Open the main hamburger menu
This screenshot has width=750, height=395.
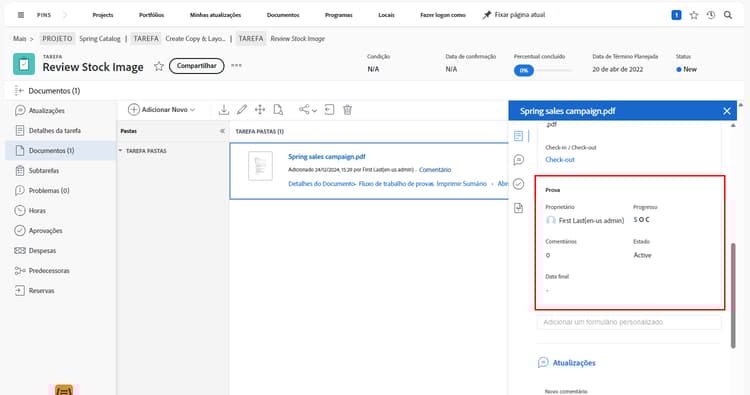click(x=21, y=15)
